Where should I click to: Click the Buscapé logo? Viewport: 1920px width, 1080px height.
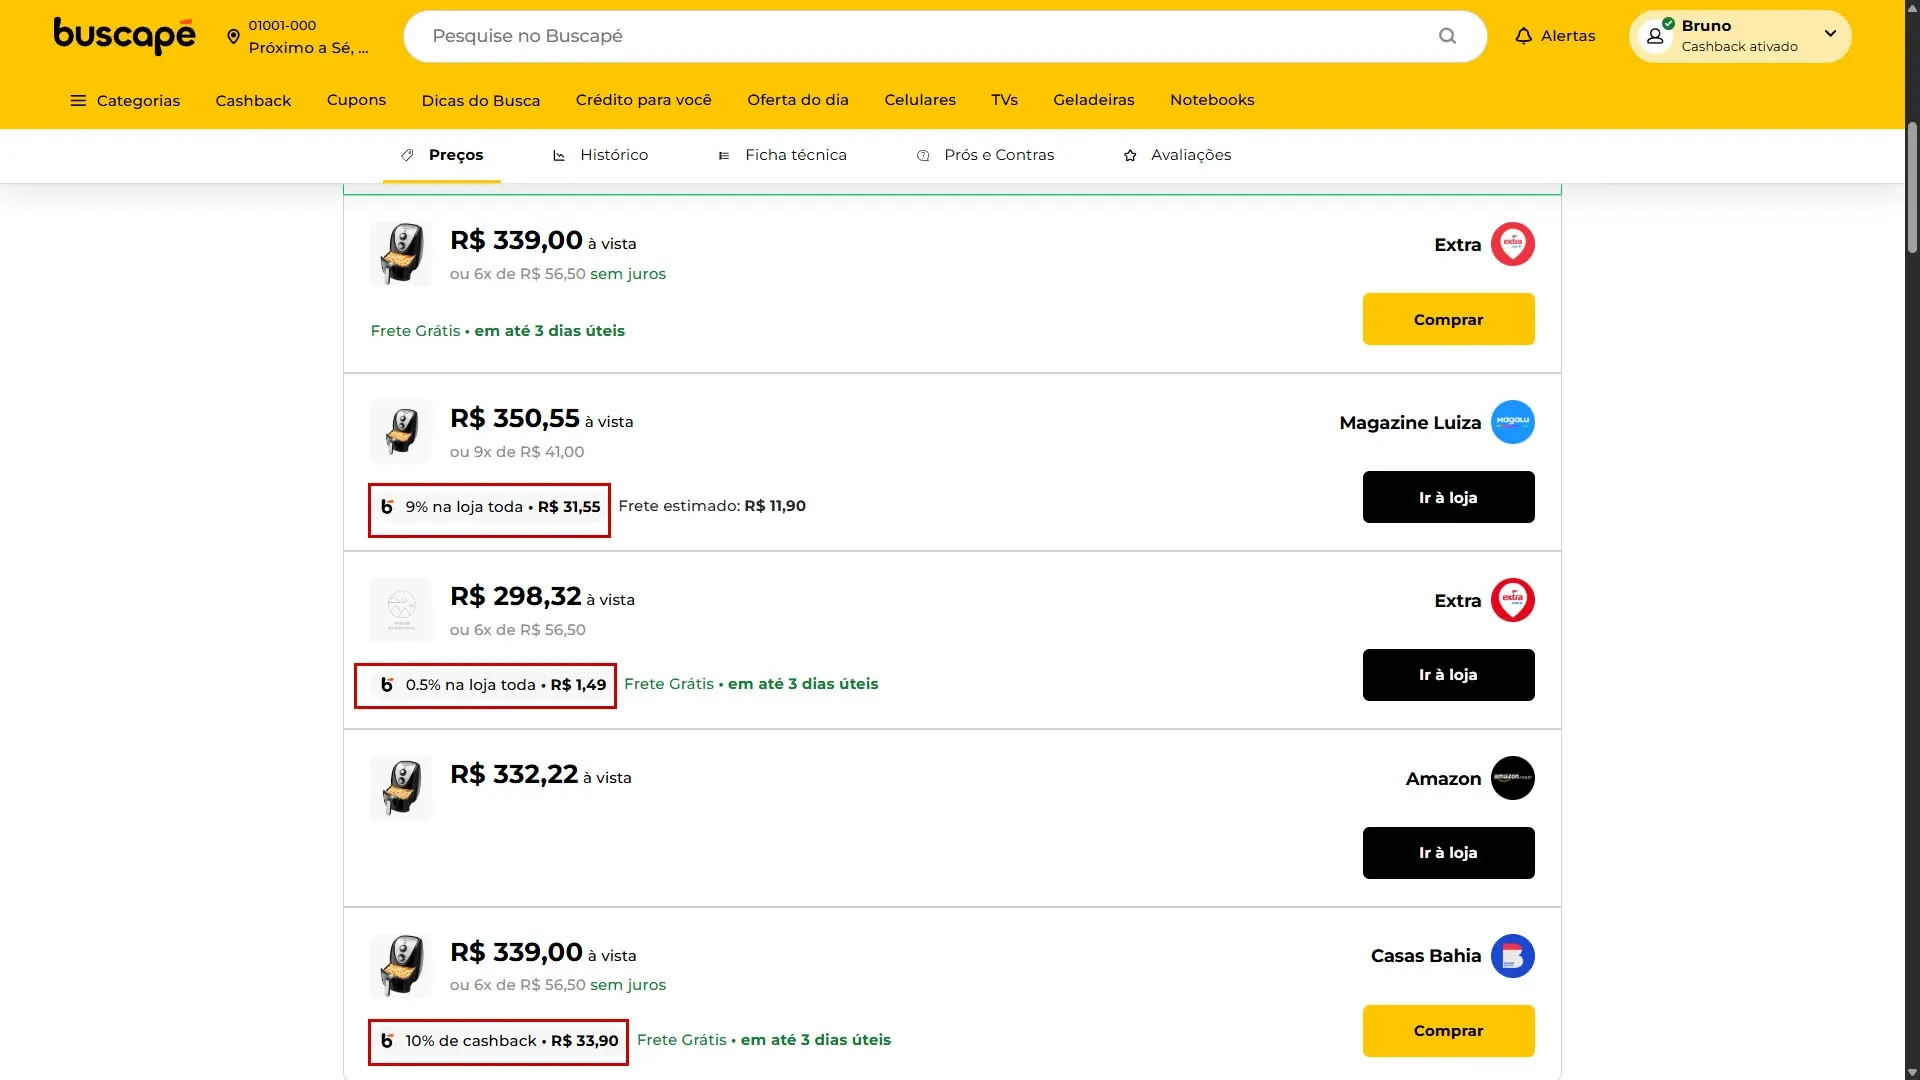click(124, 36)
